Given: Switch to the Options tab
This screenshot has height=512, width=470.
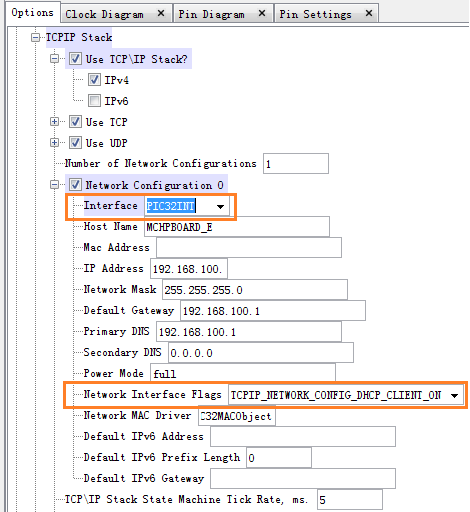Looking at the screenshot, I should 32,13.
